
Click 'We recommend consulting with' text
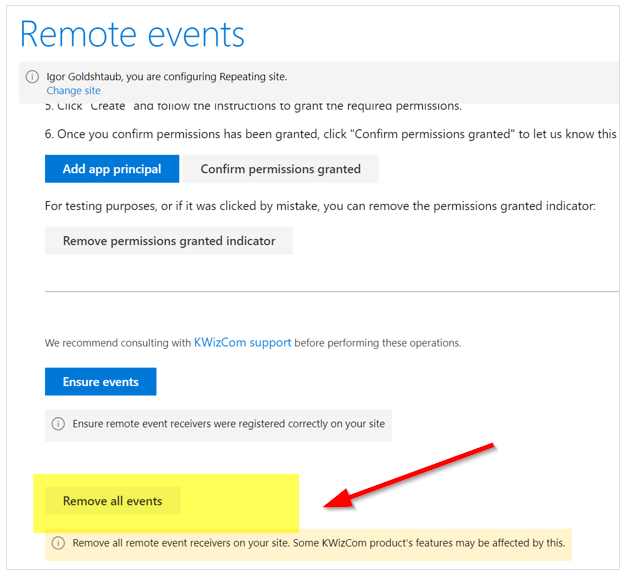point(118,343)
